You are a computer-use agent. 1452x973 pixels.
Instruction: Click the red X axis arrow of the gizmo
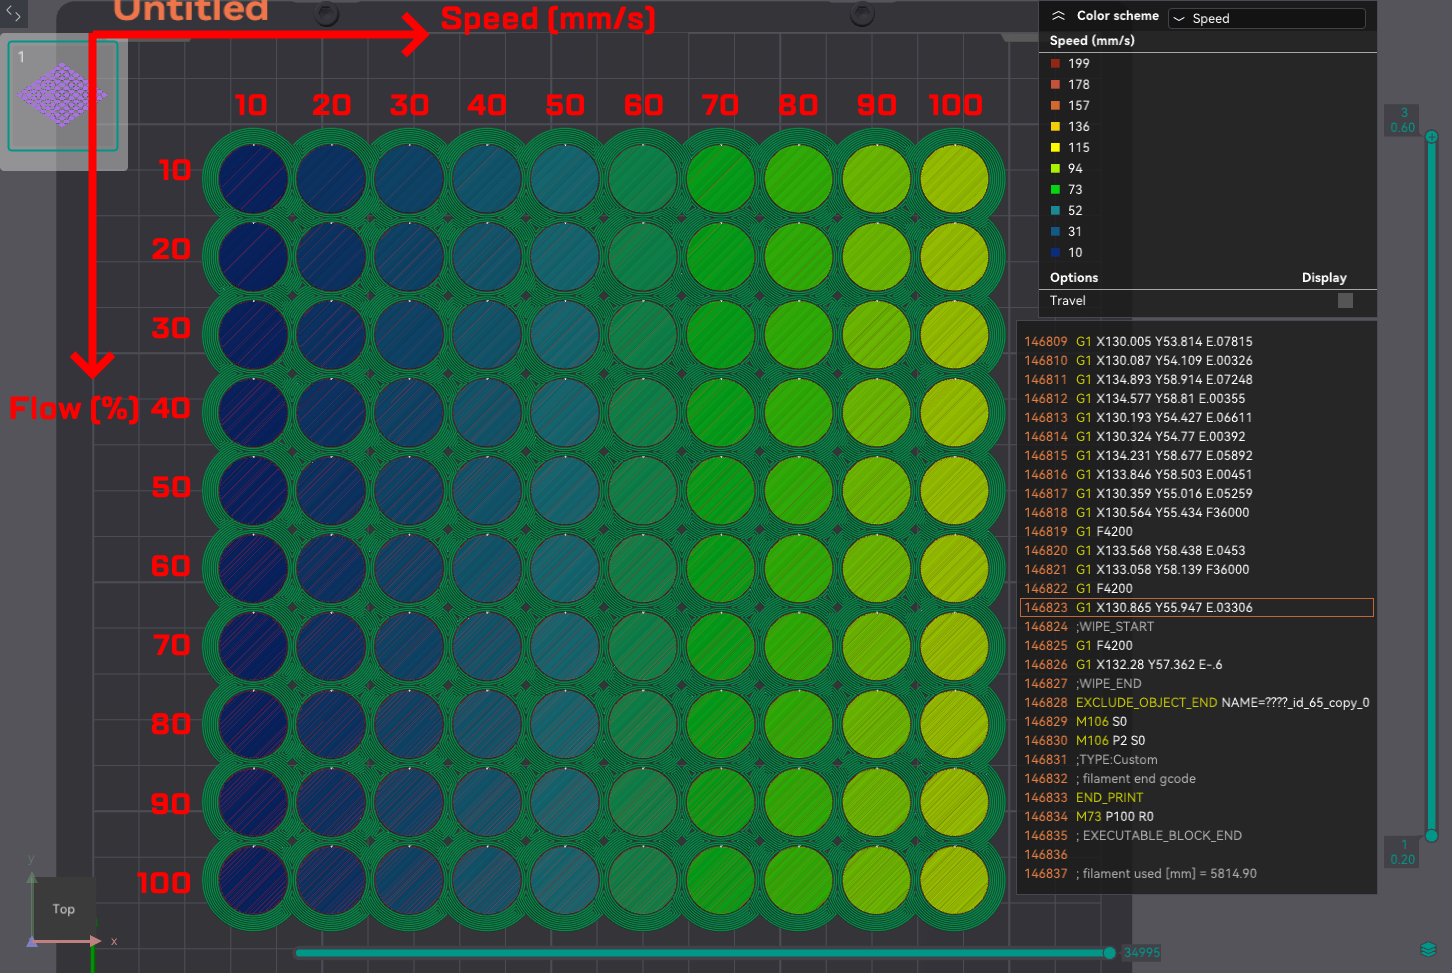coord(95,941)
